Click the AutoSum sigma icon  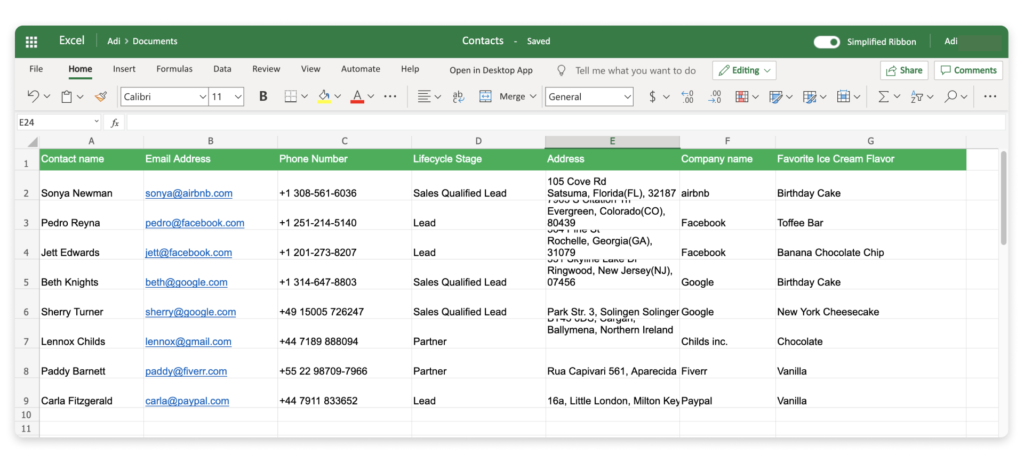pyautogui.click(x=883, y=97)
